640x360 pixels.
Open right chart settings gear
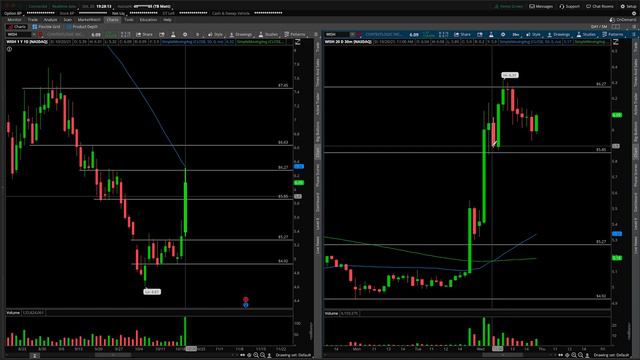coord(503,35)
